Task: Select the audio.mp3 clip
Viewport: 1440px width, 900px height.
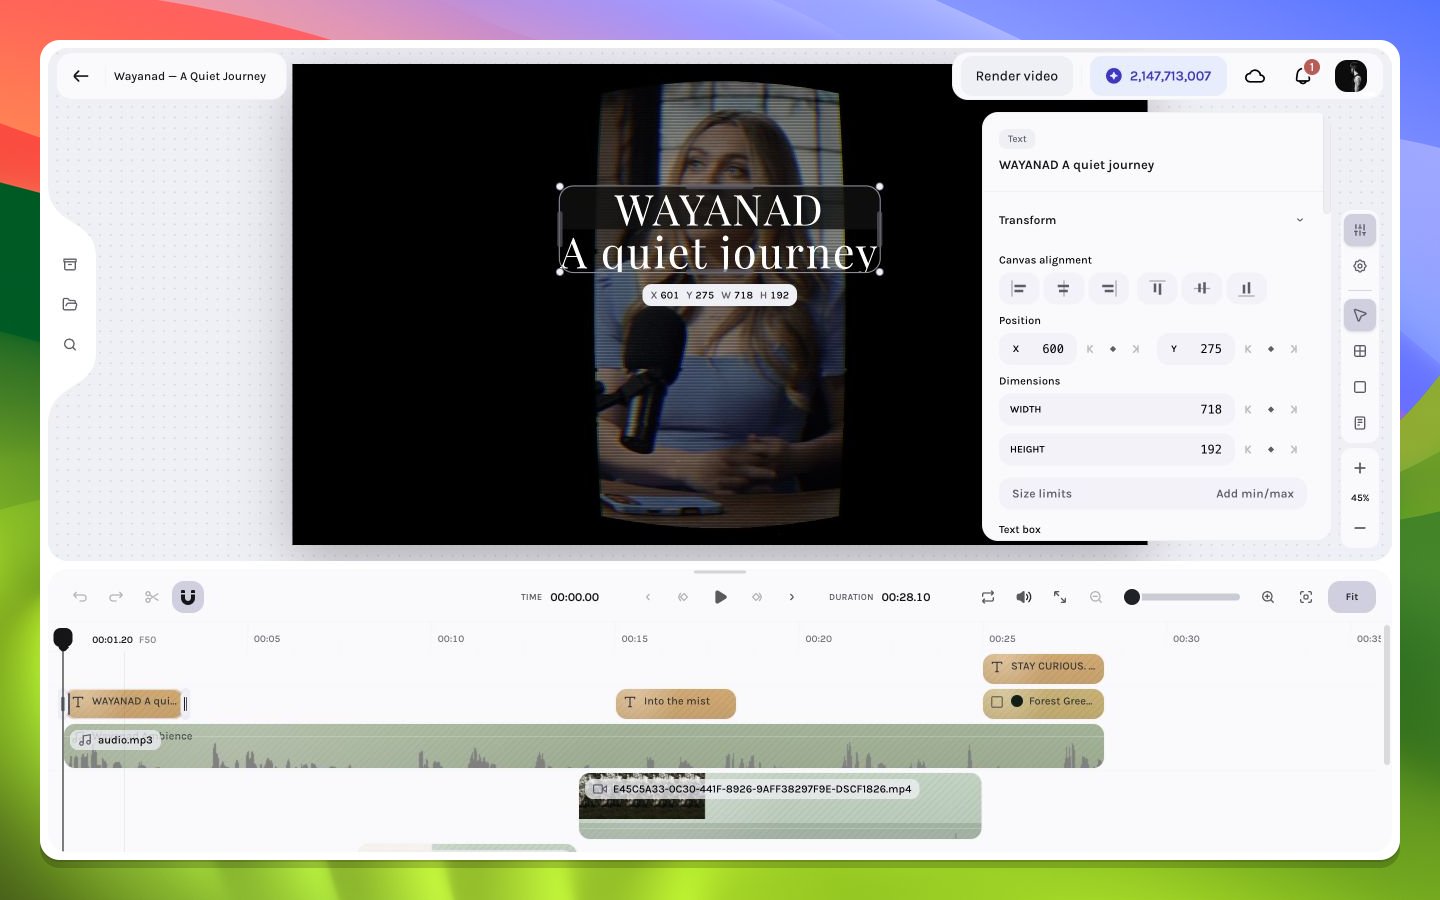Action: pos(584,746)
